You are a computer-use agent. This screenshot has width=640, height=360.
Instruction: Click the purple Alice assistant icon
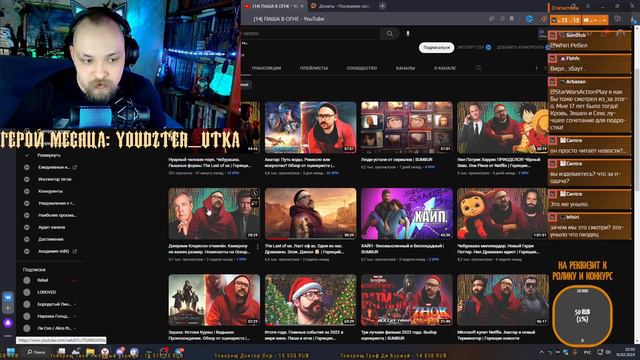coord(8,323)
